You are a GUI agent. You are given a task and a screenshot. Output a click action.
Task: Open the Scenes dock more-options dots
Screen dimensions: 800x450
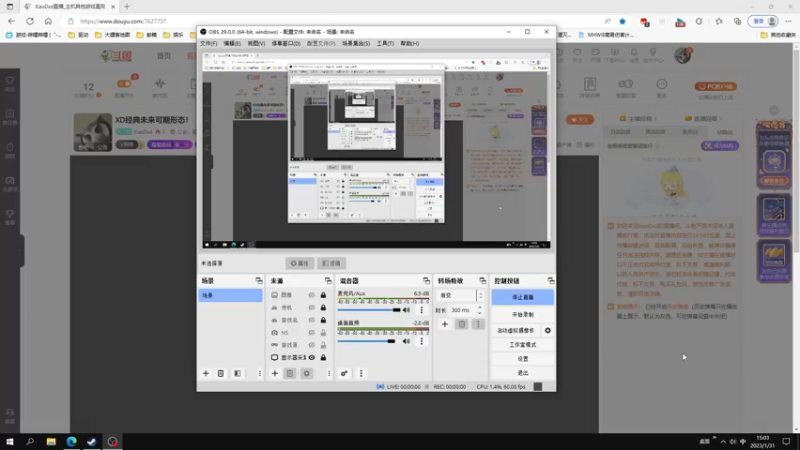(x=259, y=373)
